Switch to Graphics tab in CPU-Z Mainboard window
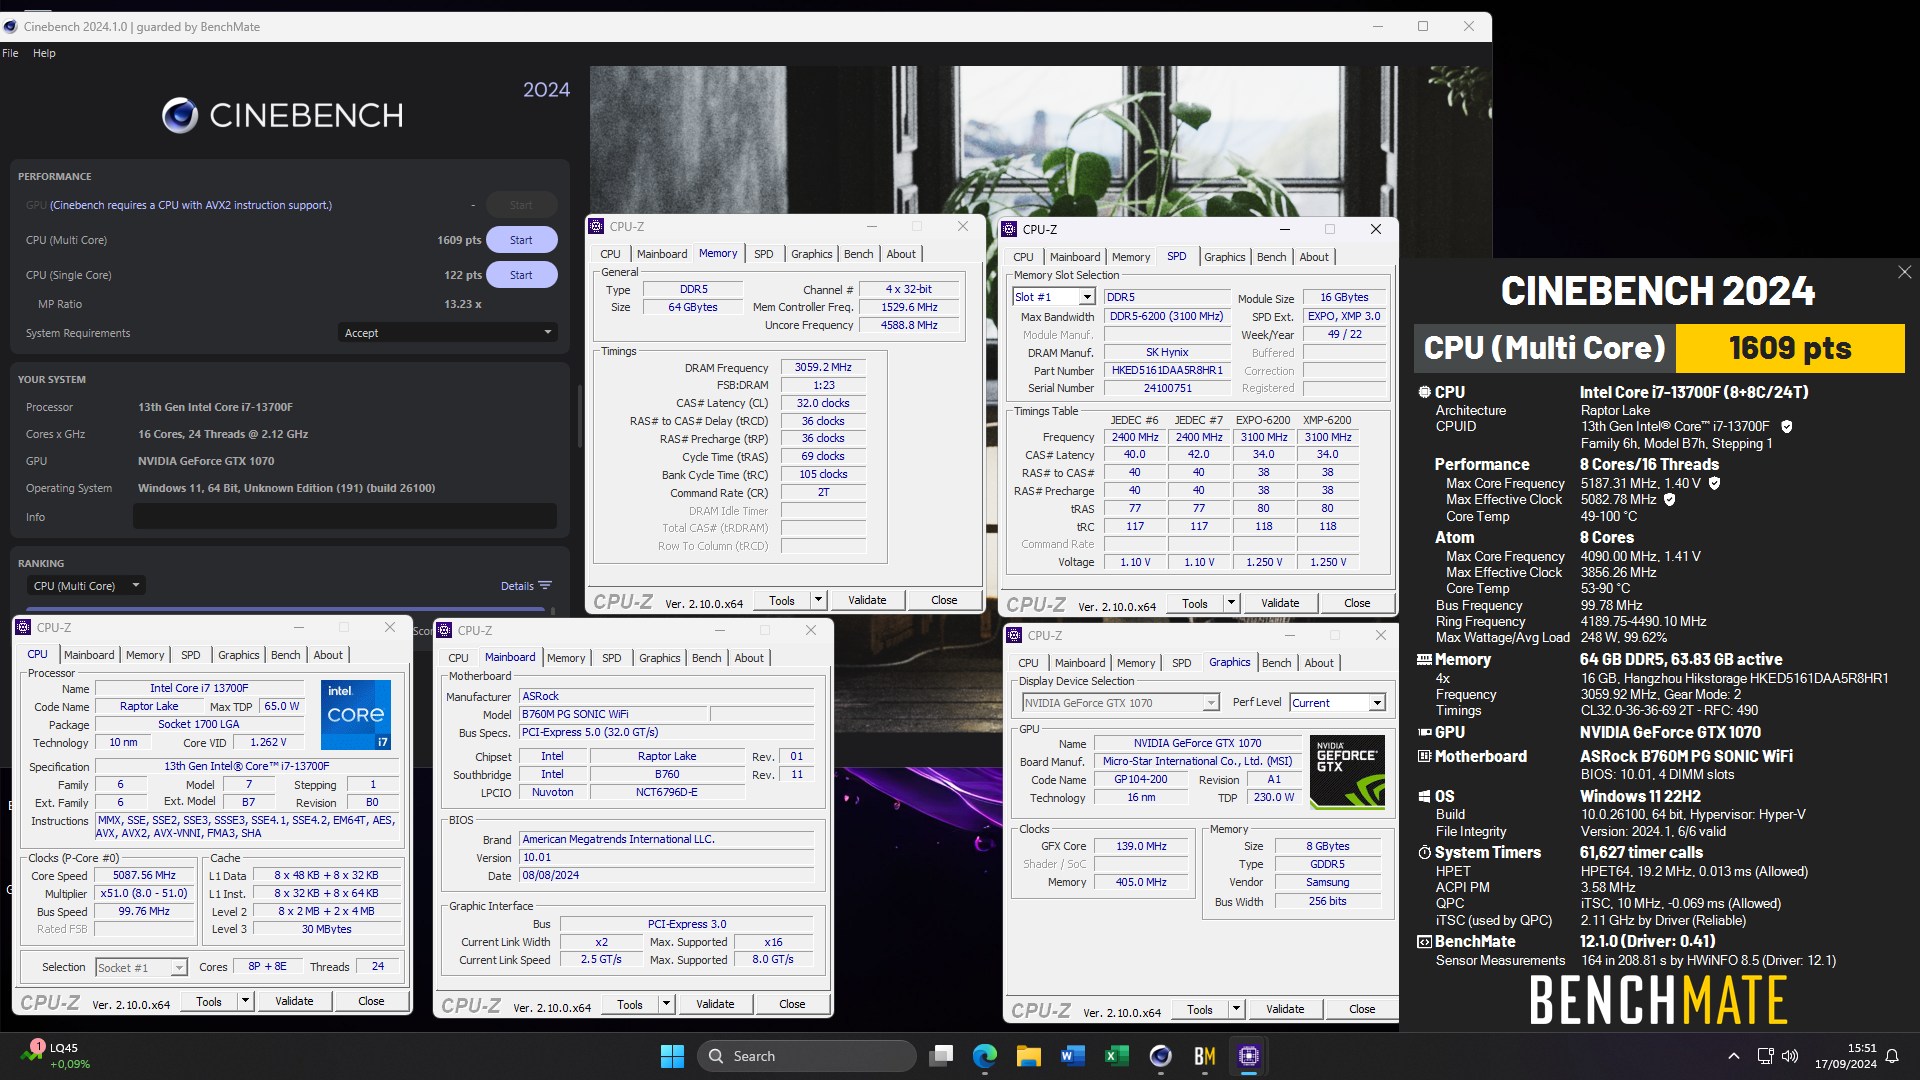 (659, 658)
